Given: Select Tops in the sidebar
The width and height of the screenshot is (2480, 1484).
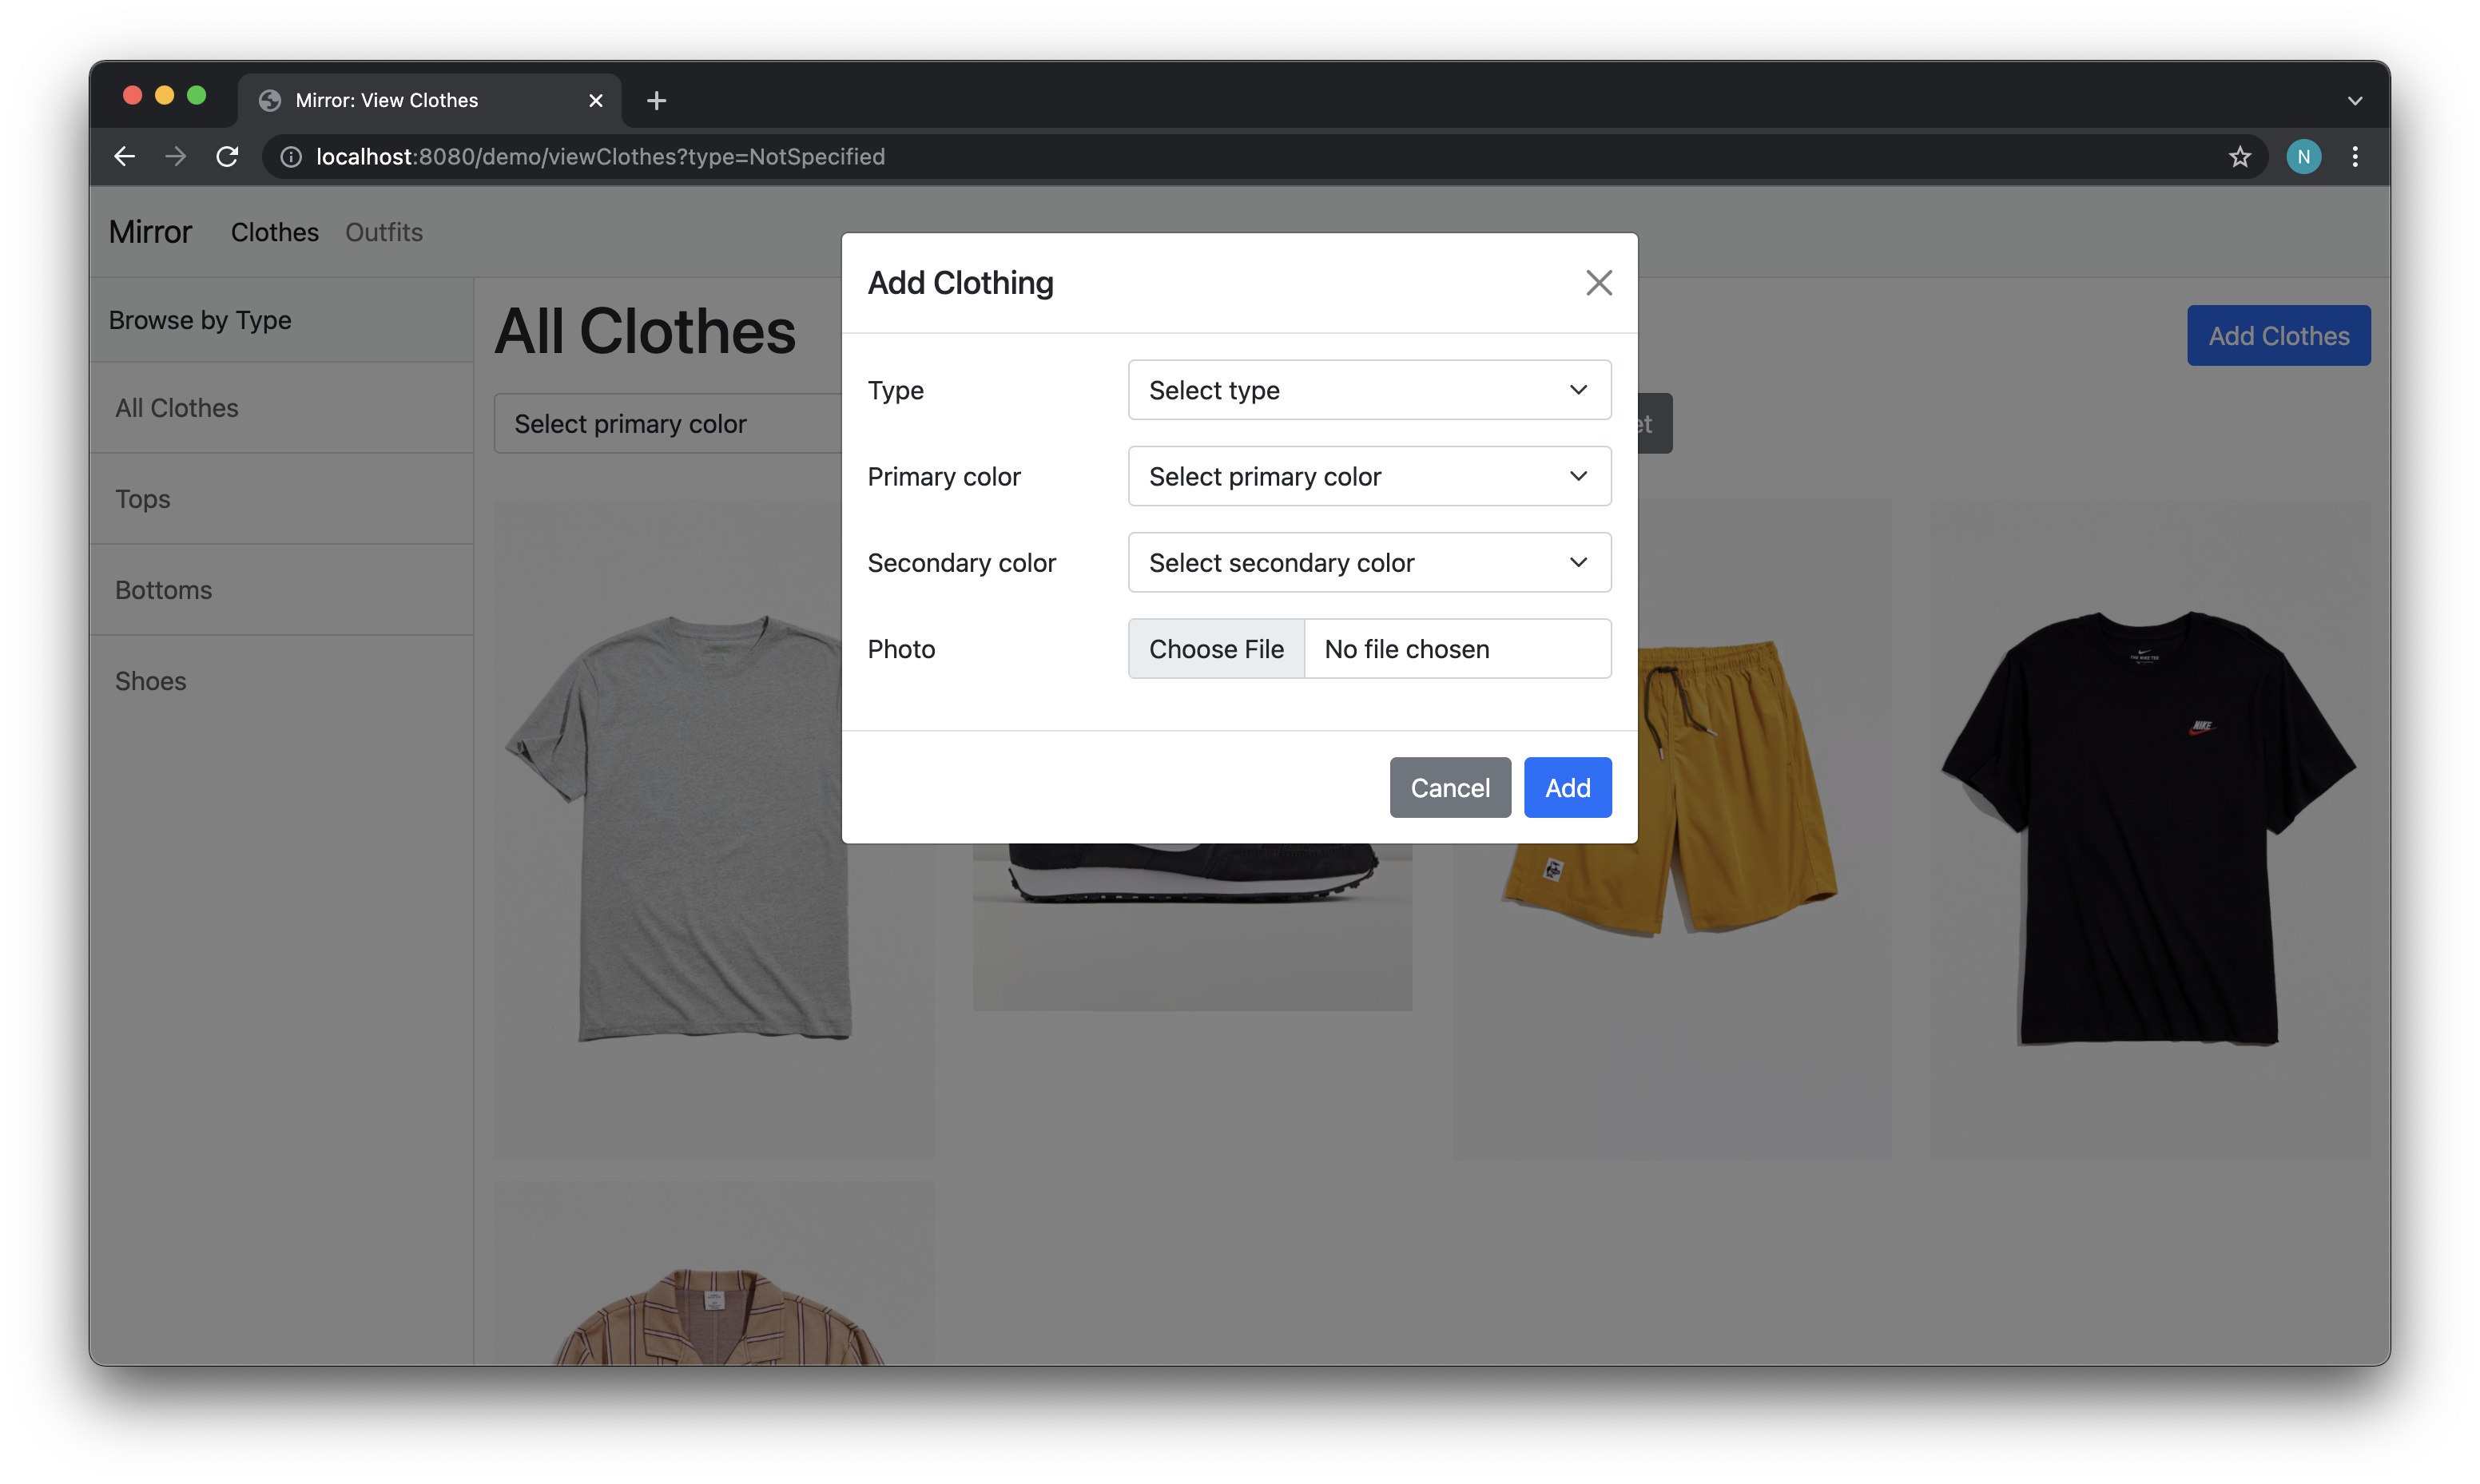Looking at the screenshot, I should pyautogui.click(x=142, y=498).
